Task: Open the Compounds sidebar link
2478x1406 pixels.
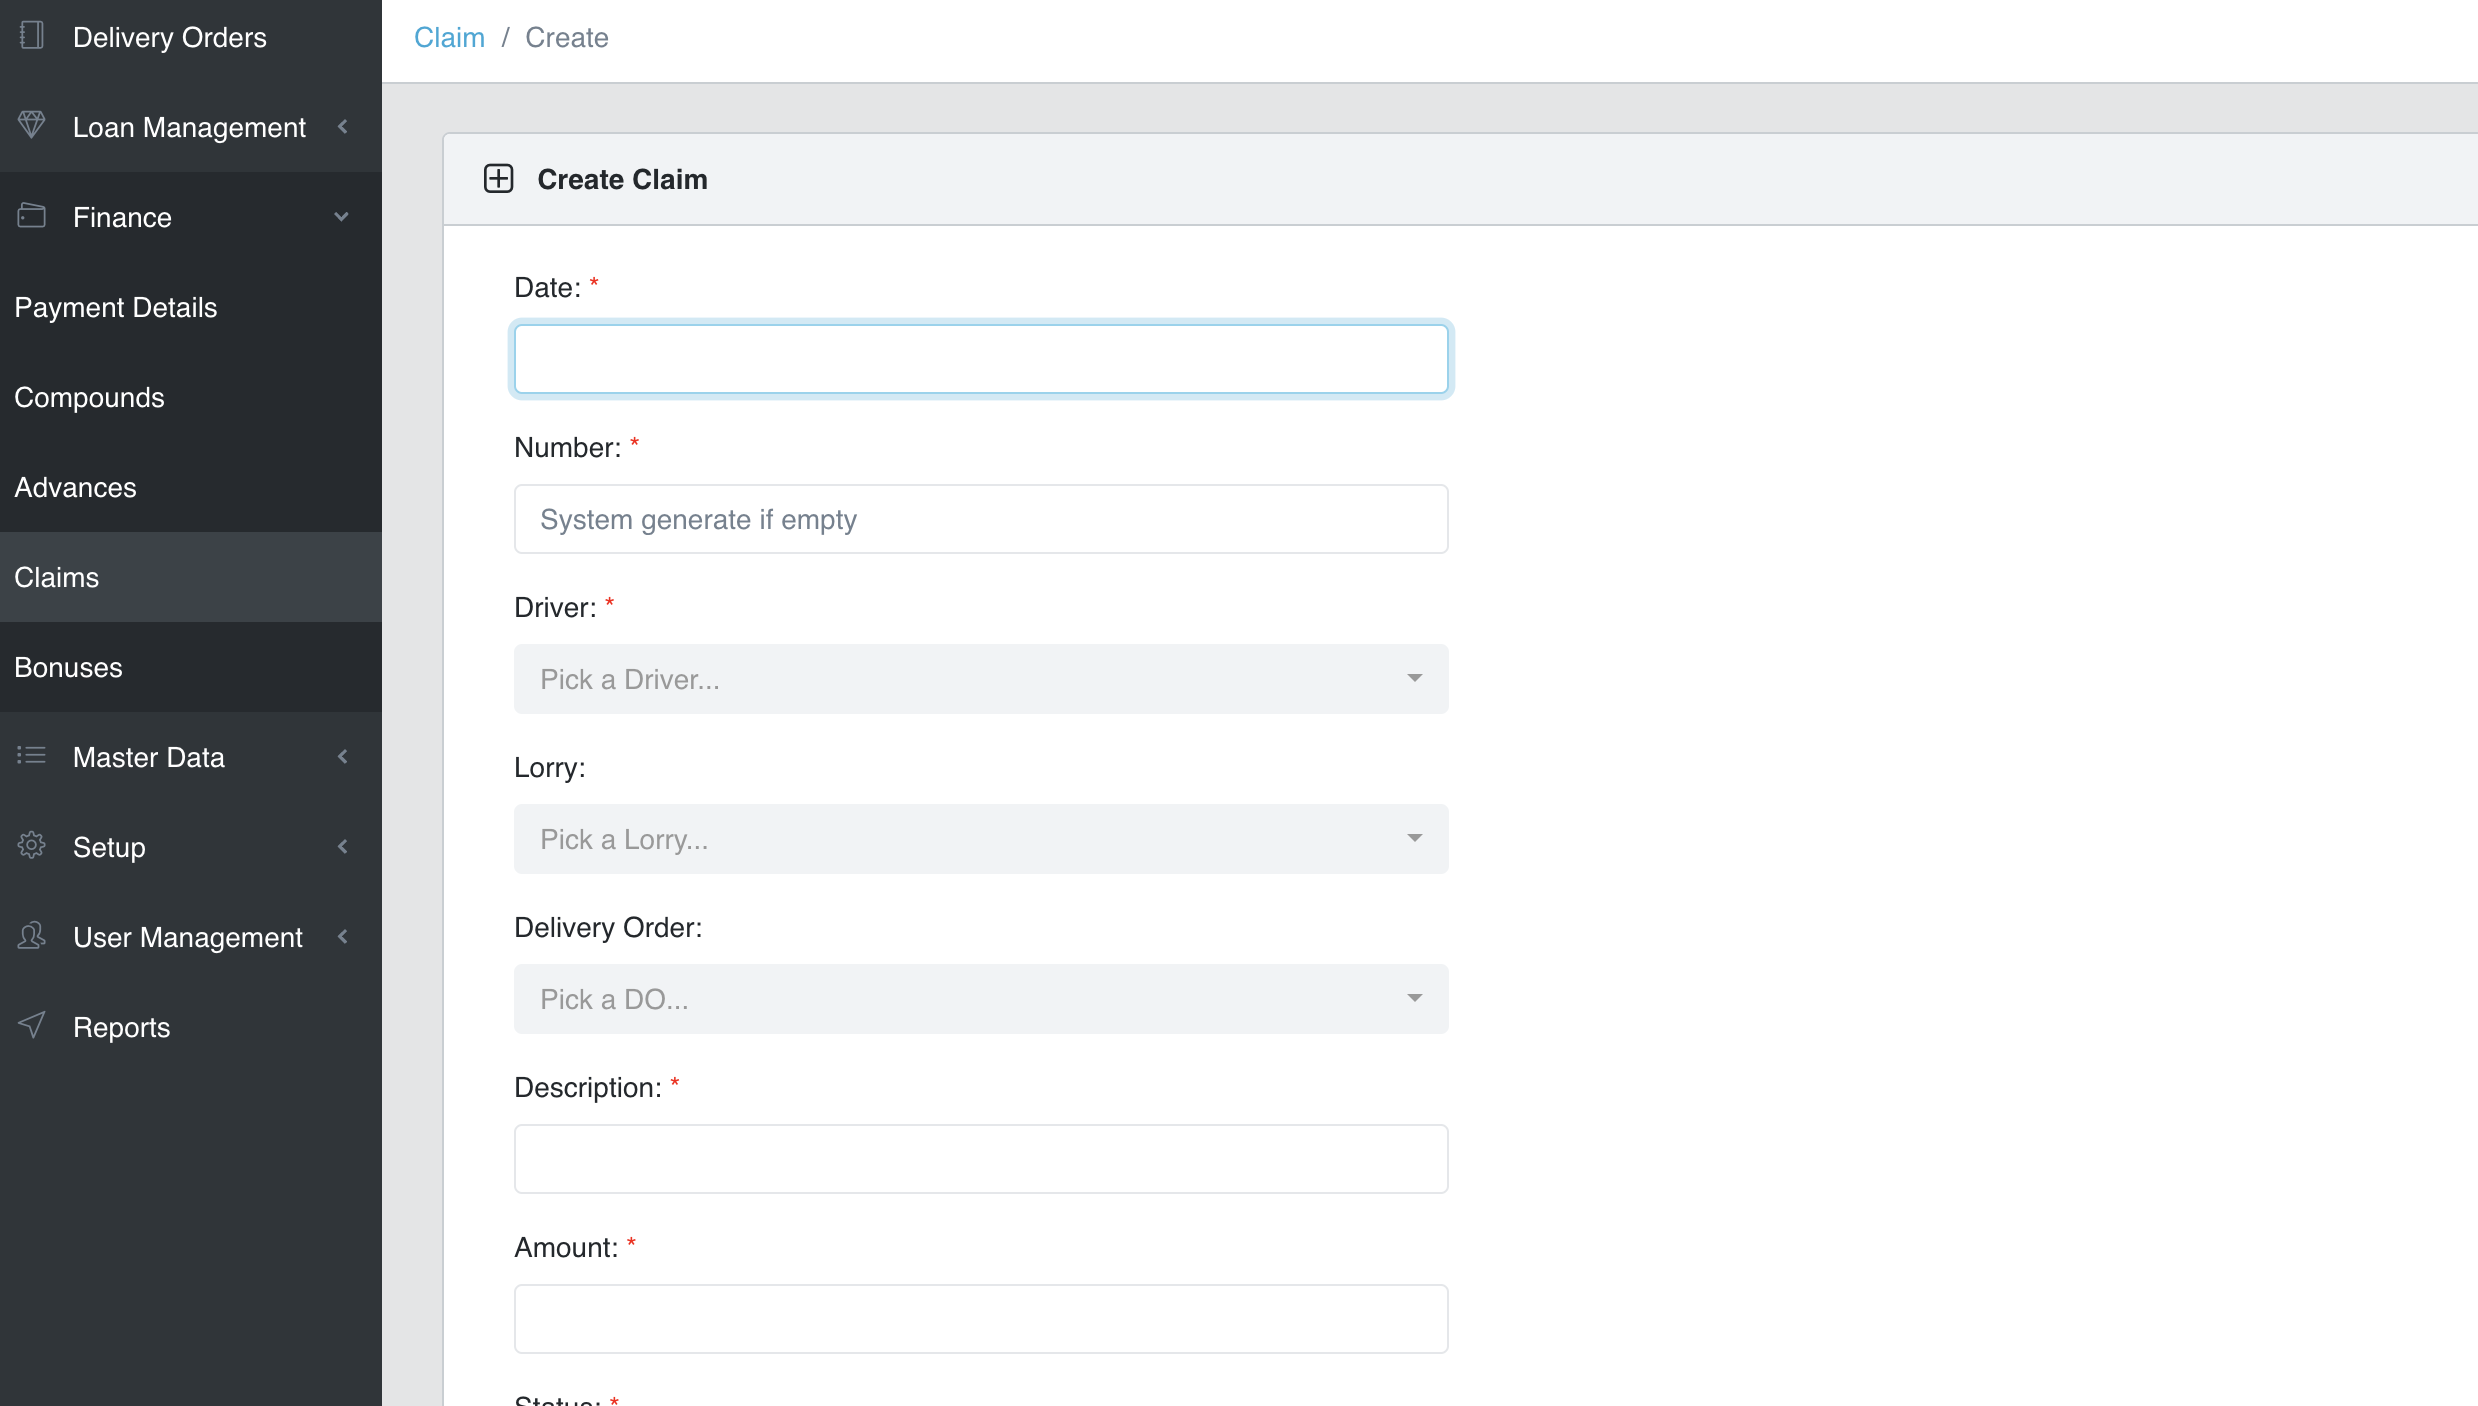Action: (90, 397)
